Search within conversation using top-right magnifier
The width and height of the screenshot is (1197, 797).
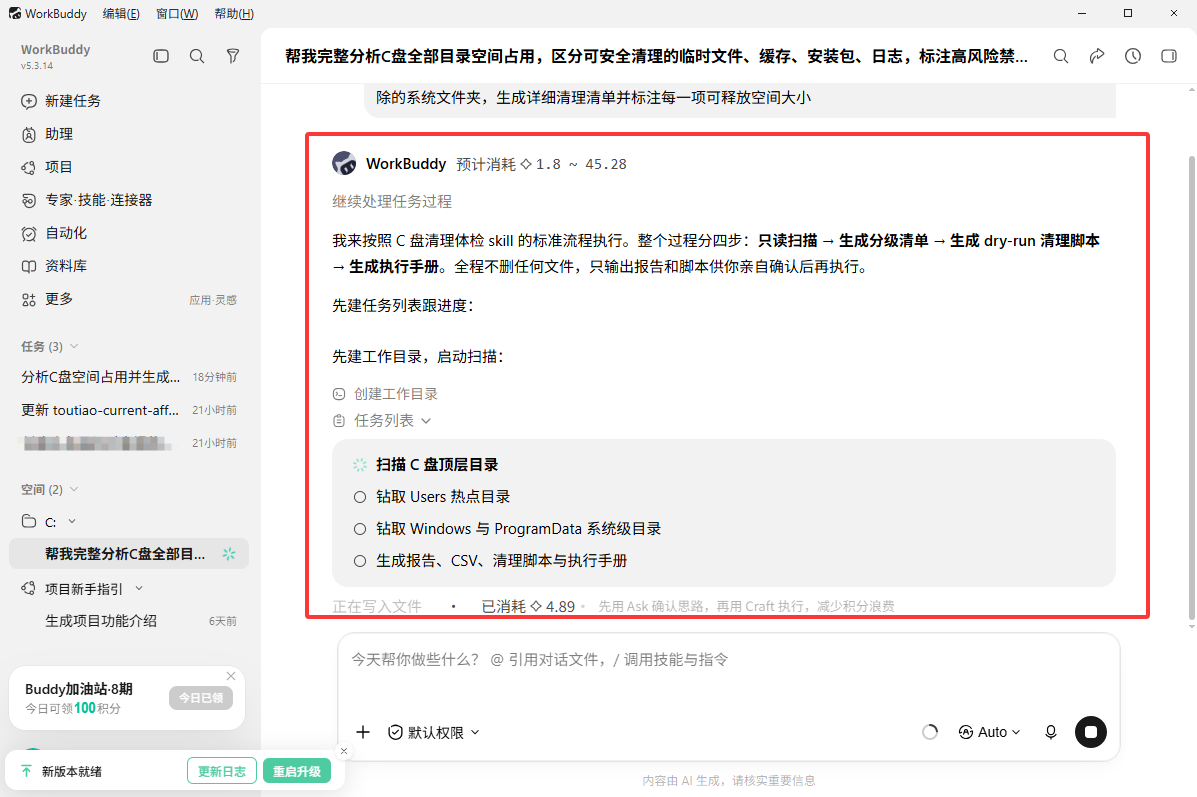click(1060, 56)
